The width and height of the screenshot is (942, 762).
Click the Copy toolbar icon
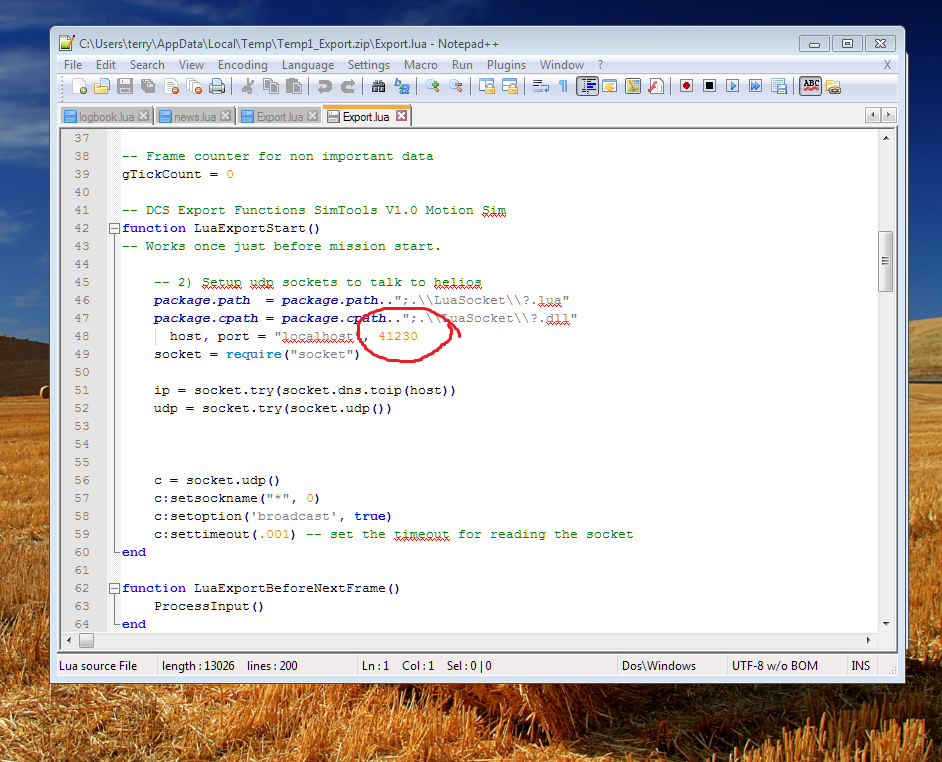click(271, 87)
